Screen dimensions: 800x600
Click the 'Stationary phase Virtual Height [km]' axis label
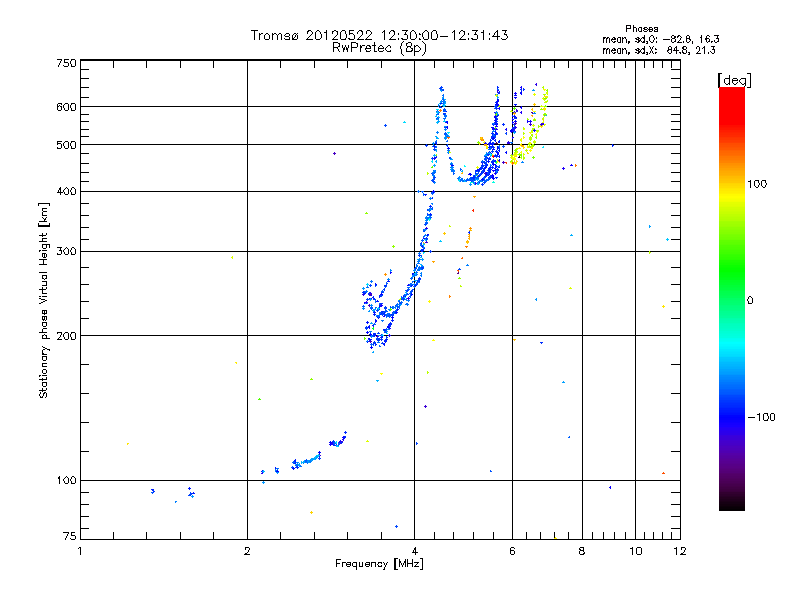pos(44,300)
